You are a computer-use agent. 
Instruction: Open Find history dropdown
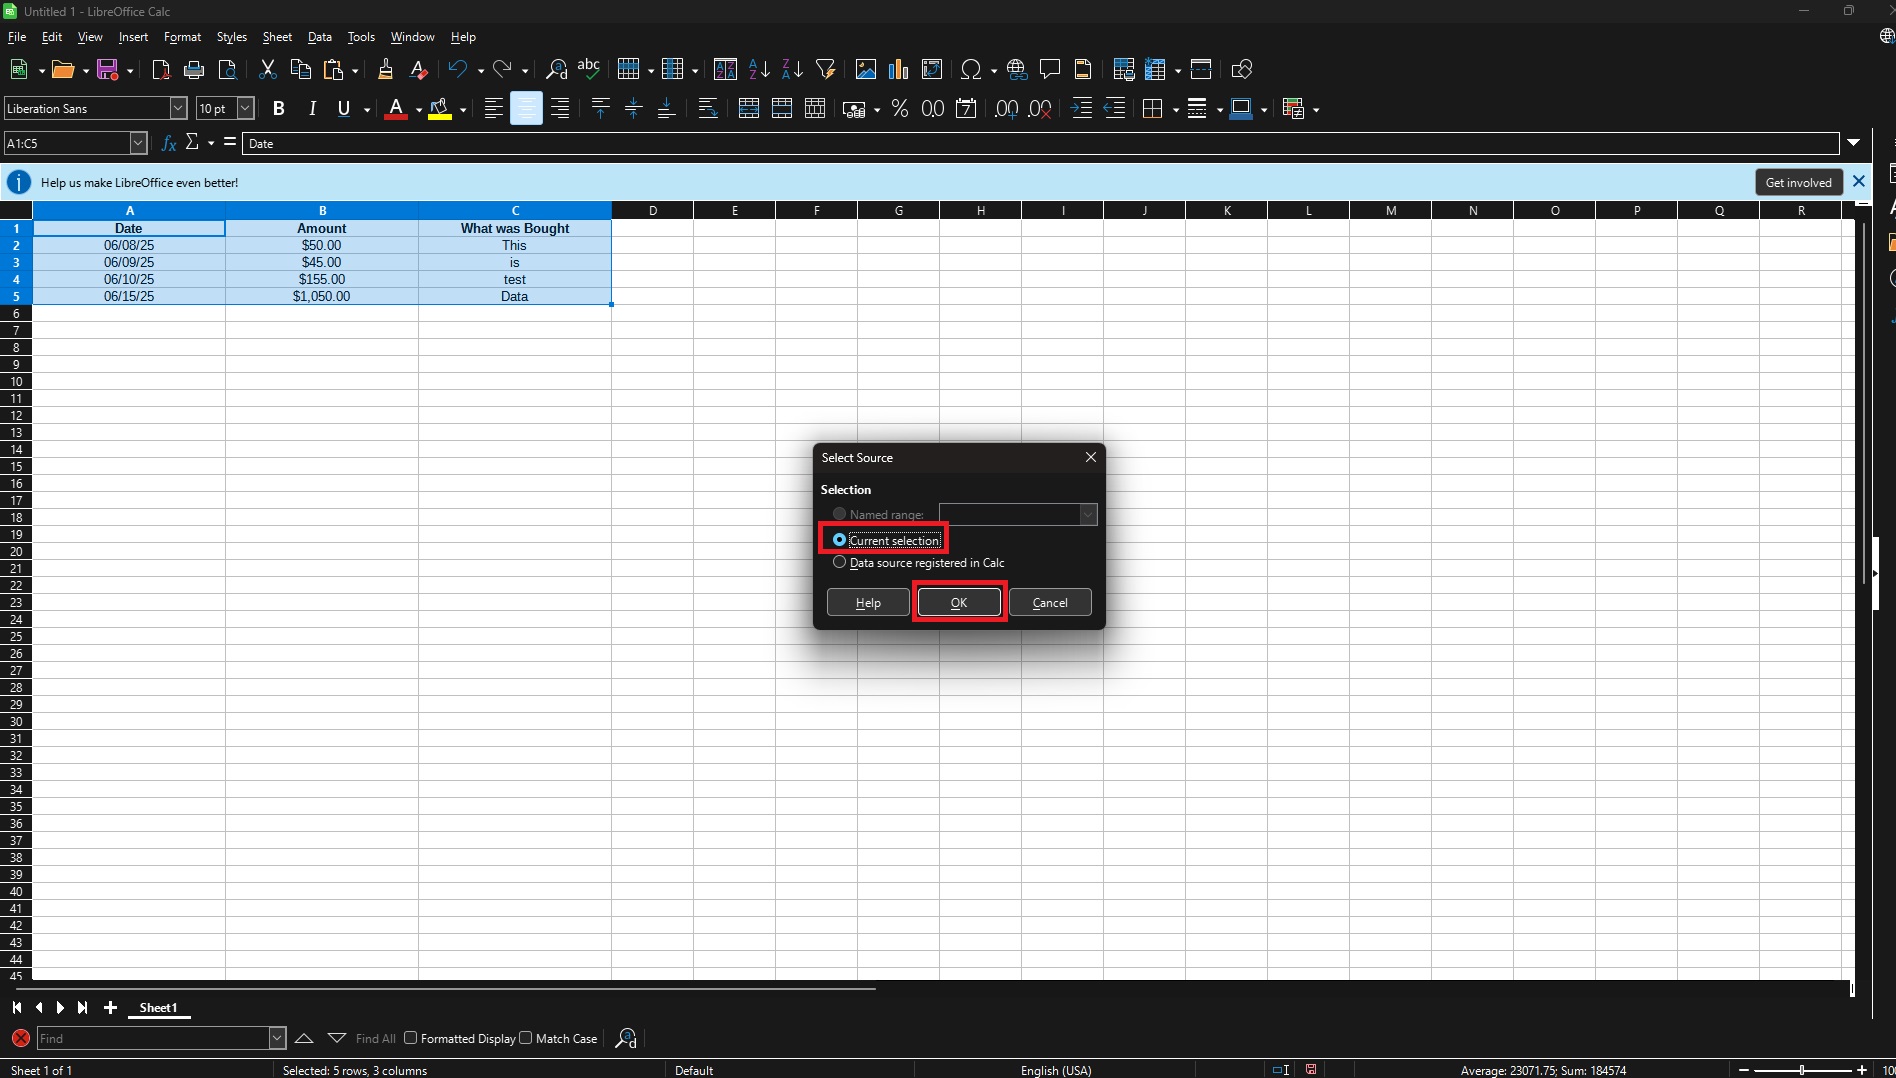(277, 1038)
